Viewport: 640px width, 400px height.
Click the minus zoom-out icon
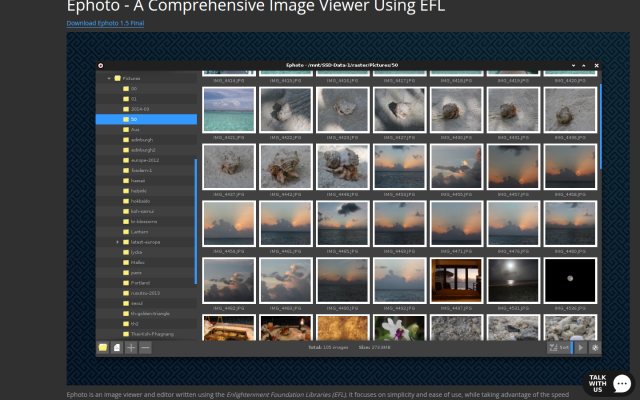click(145, 348)
